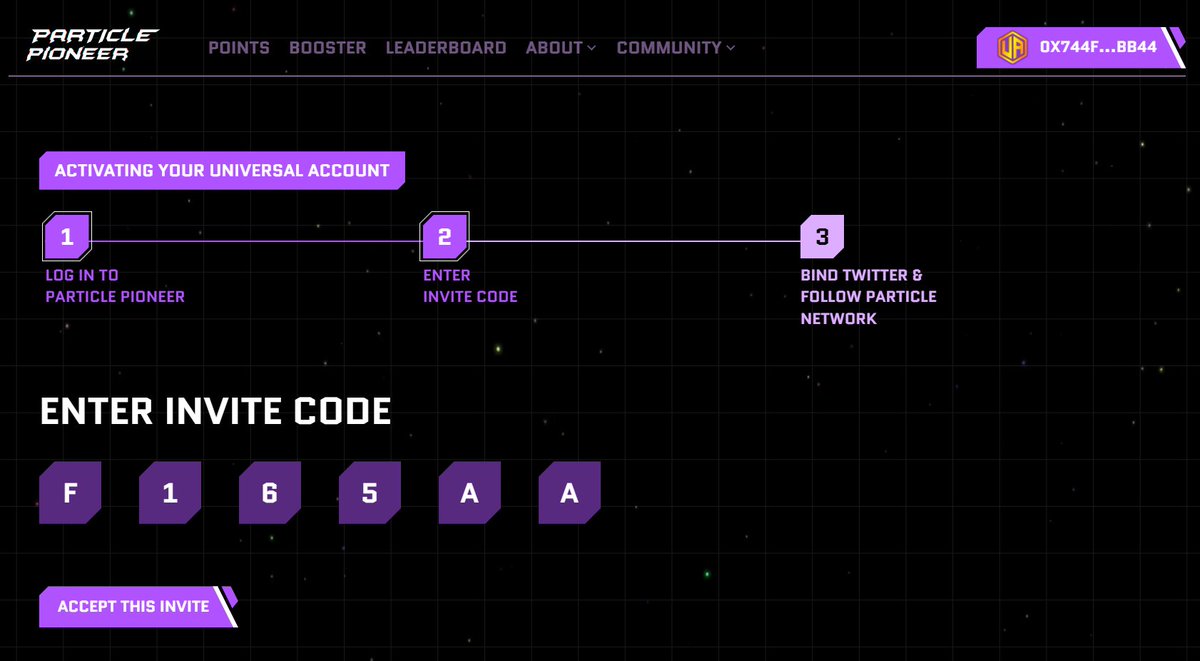Select step 1 marker in progress tracker

tap(67, 237)
